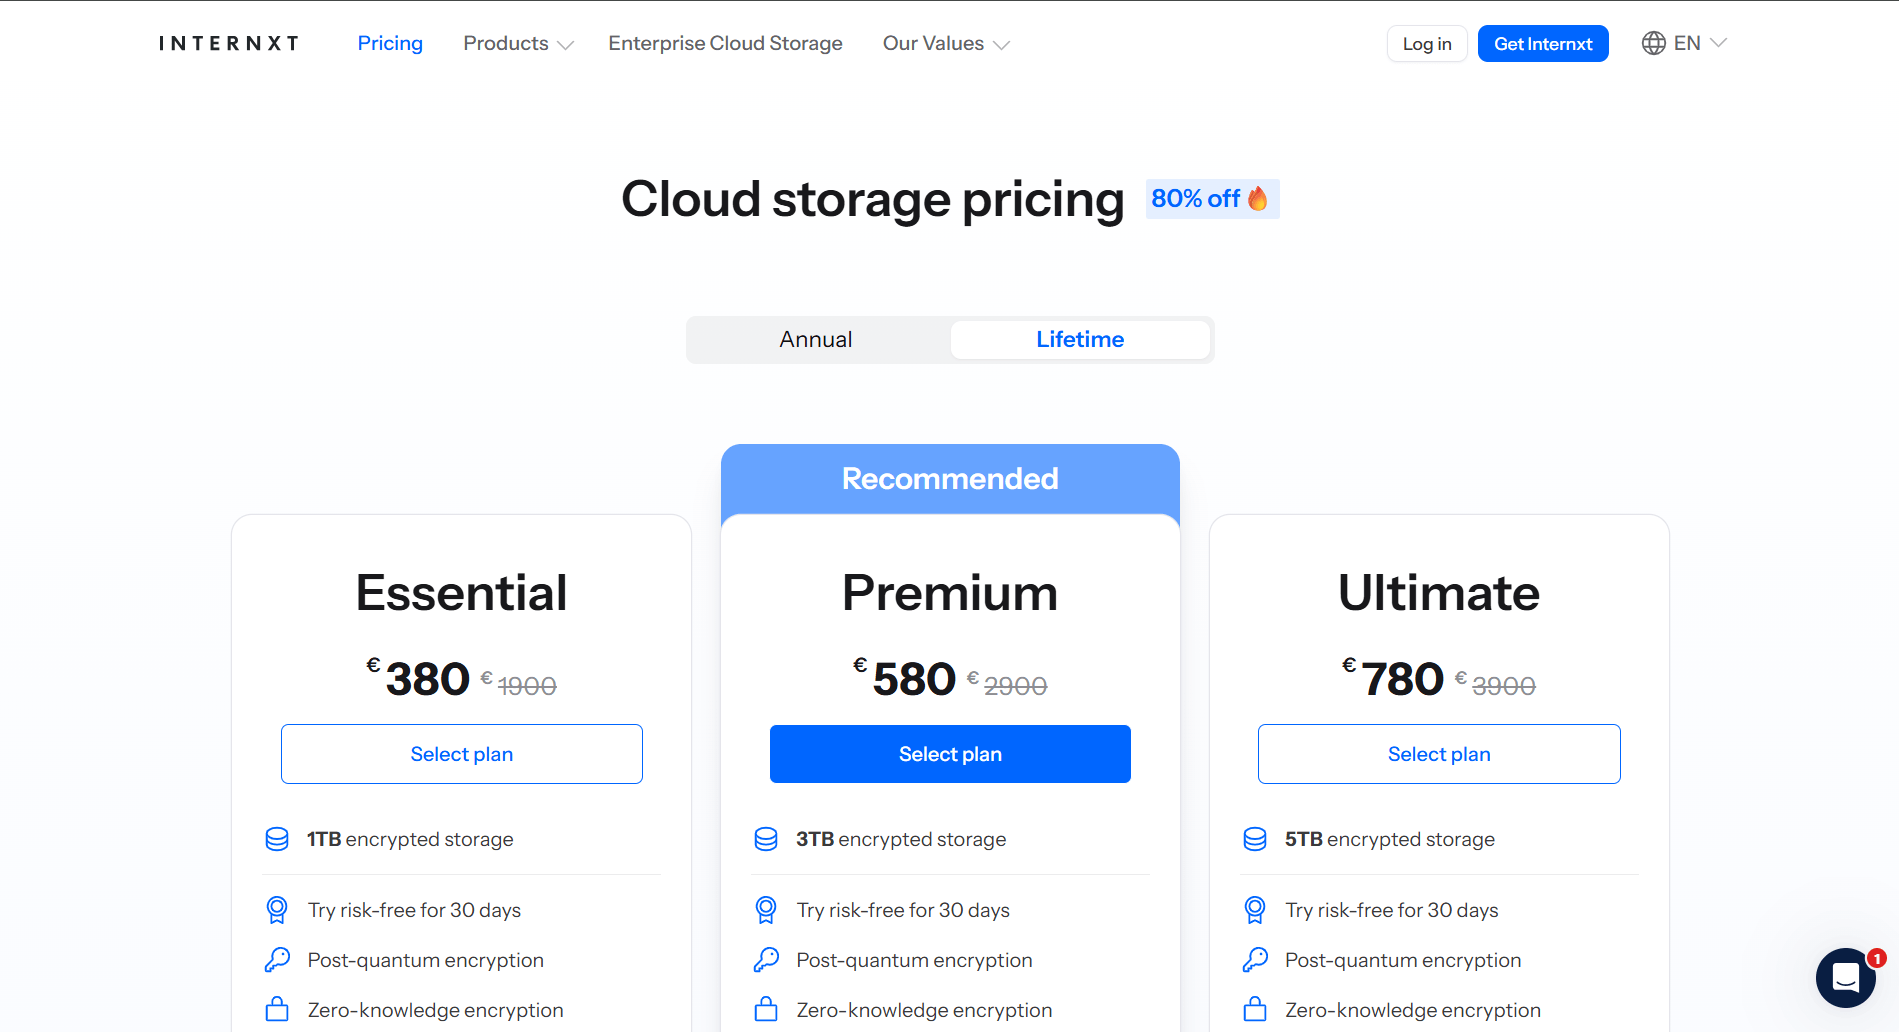
Task: Click the crossed-out €1900 price
Action: [x=519, y=685]
